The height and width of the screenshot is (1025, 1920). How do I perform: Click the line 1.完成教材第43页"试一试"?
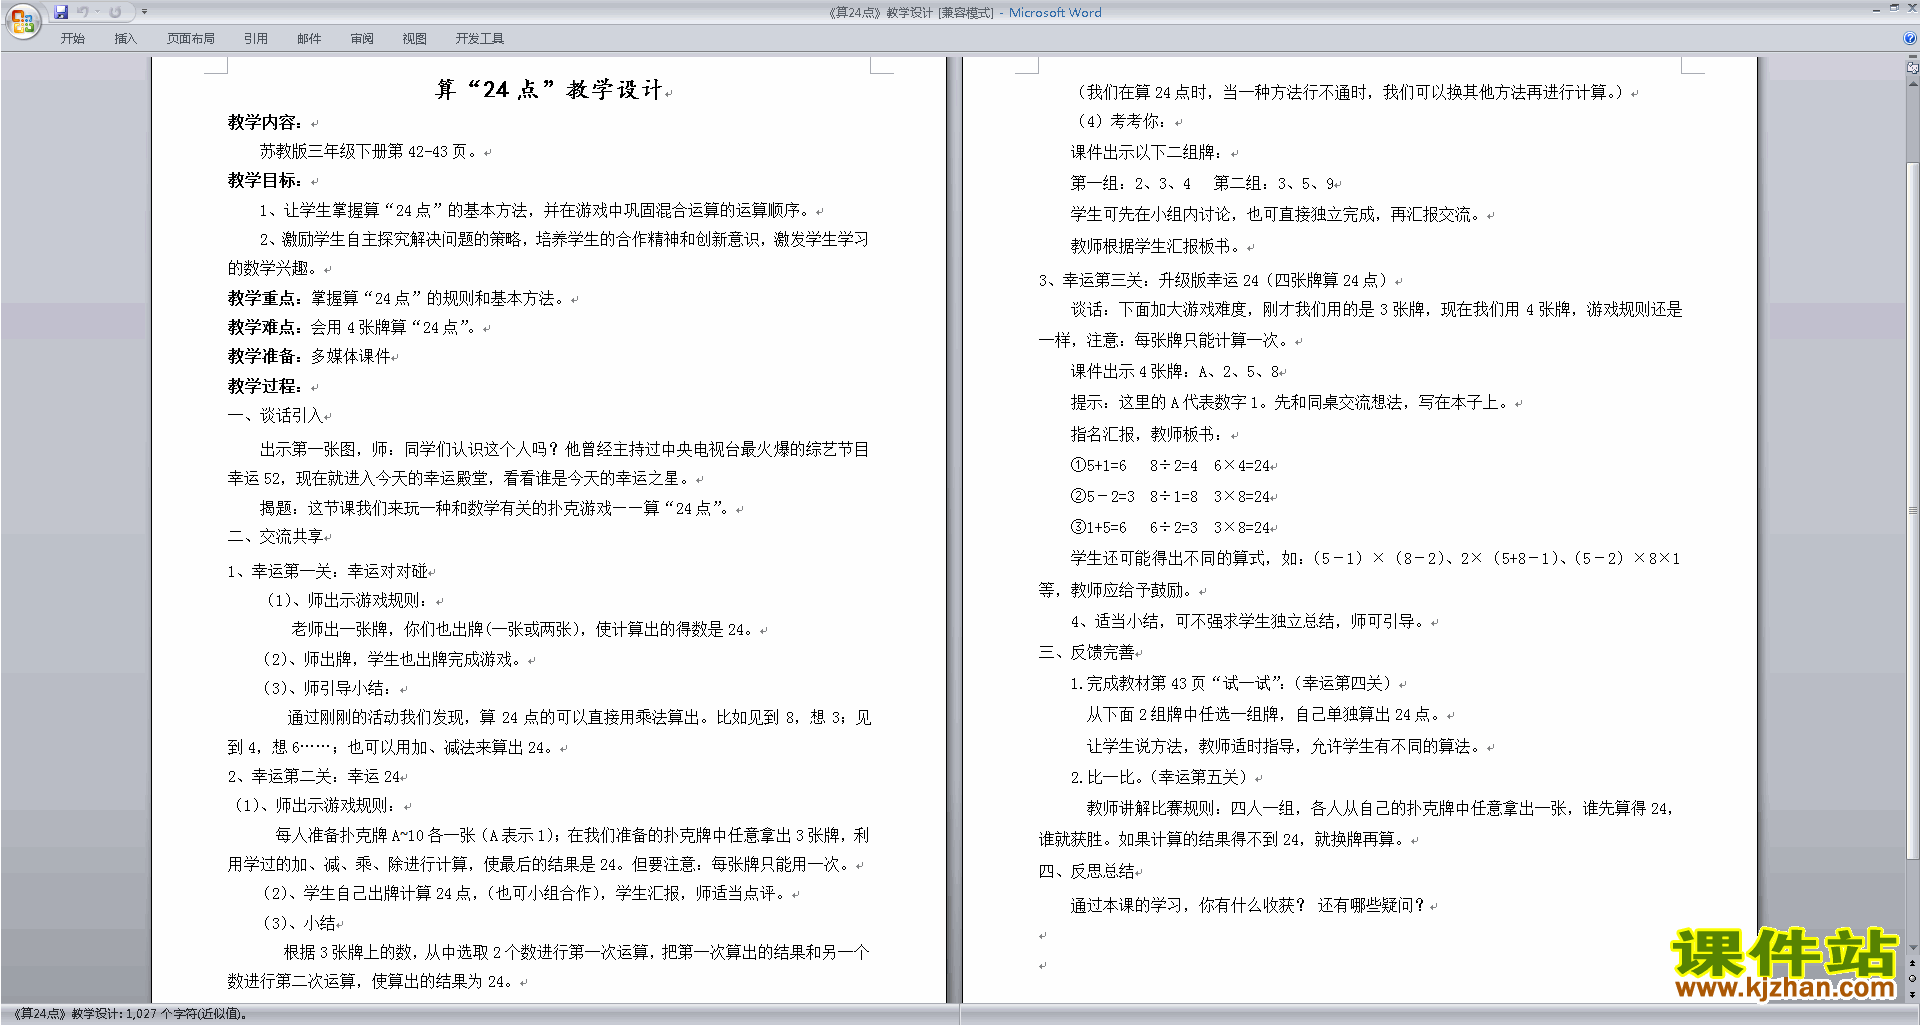click(1231, 683)
